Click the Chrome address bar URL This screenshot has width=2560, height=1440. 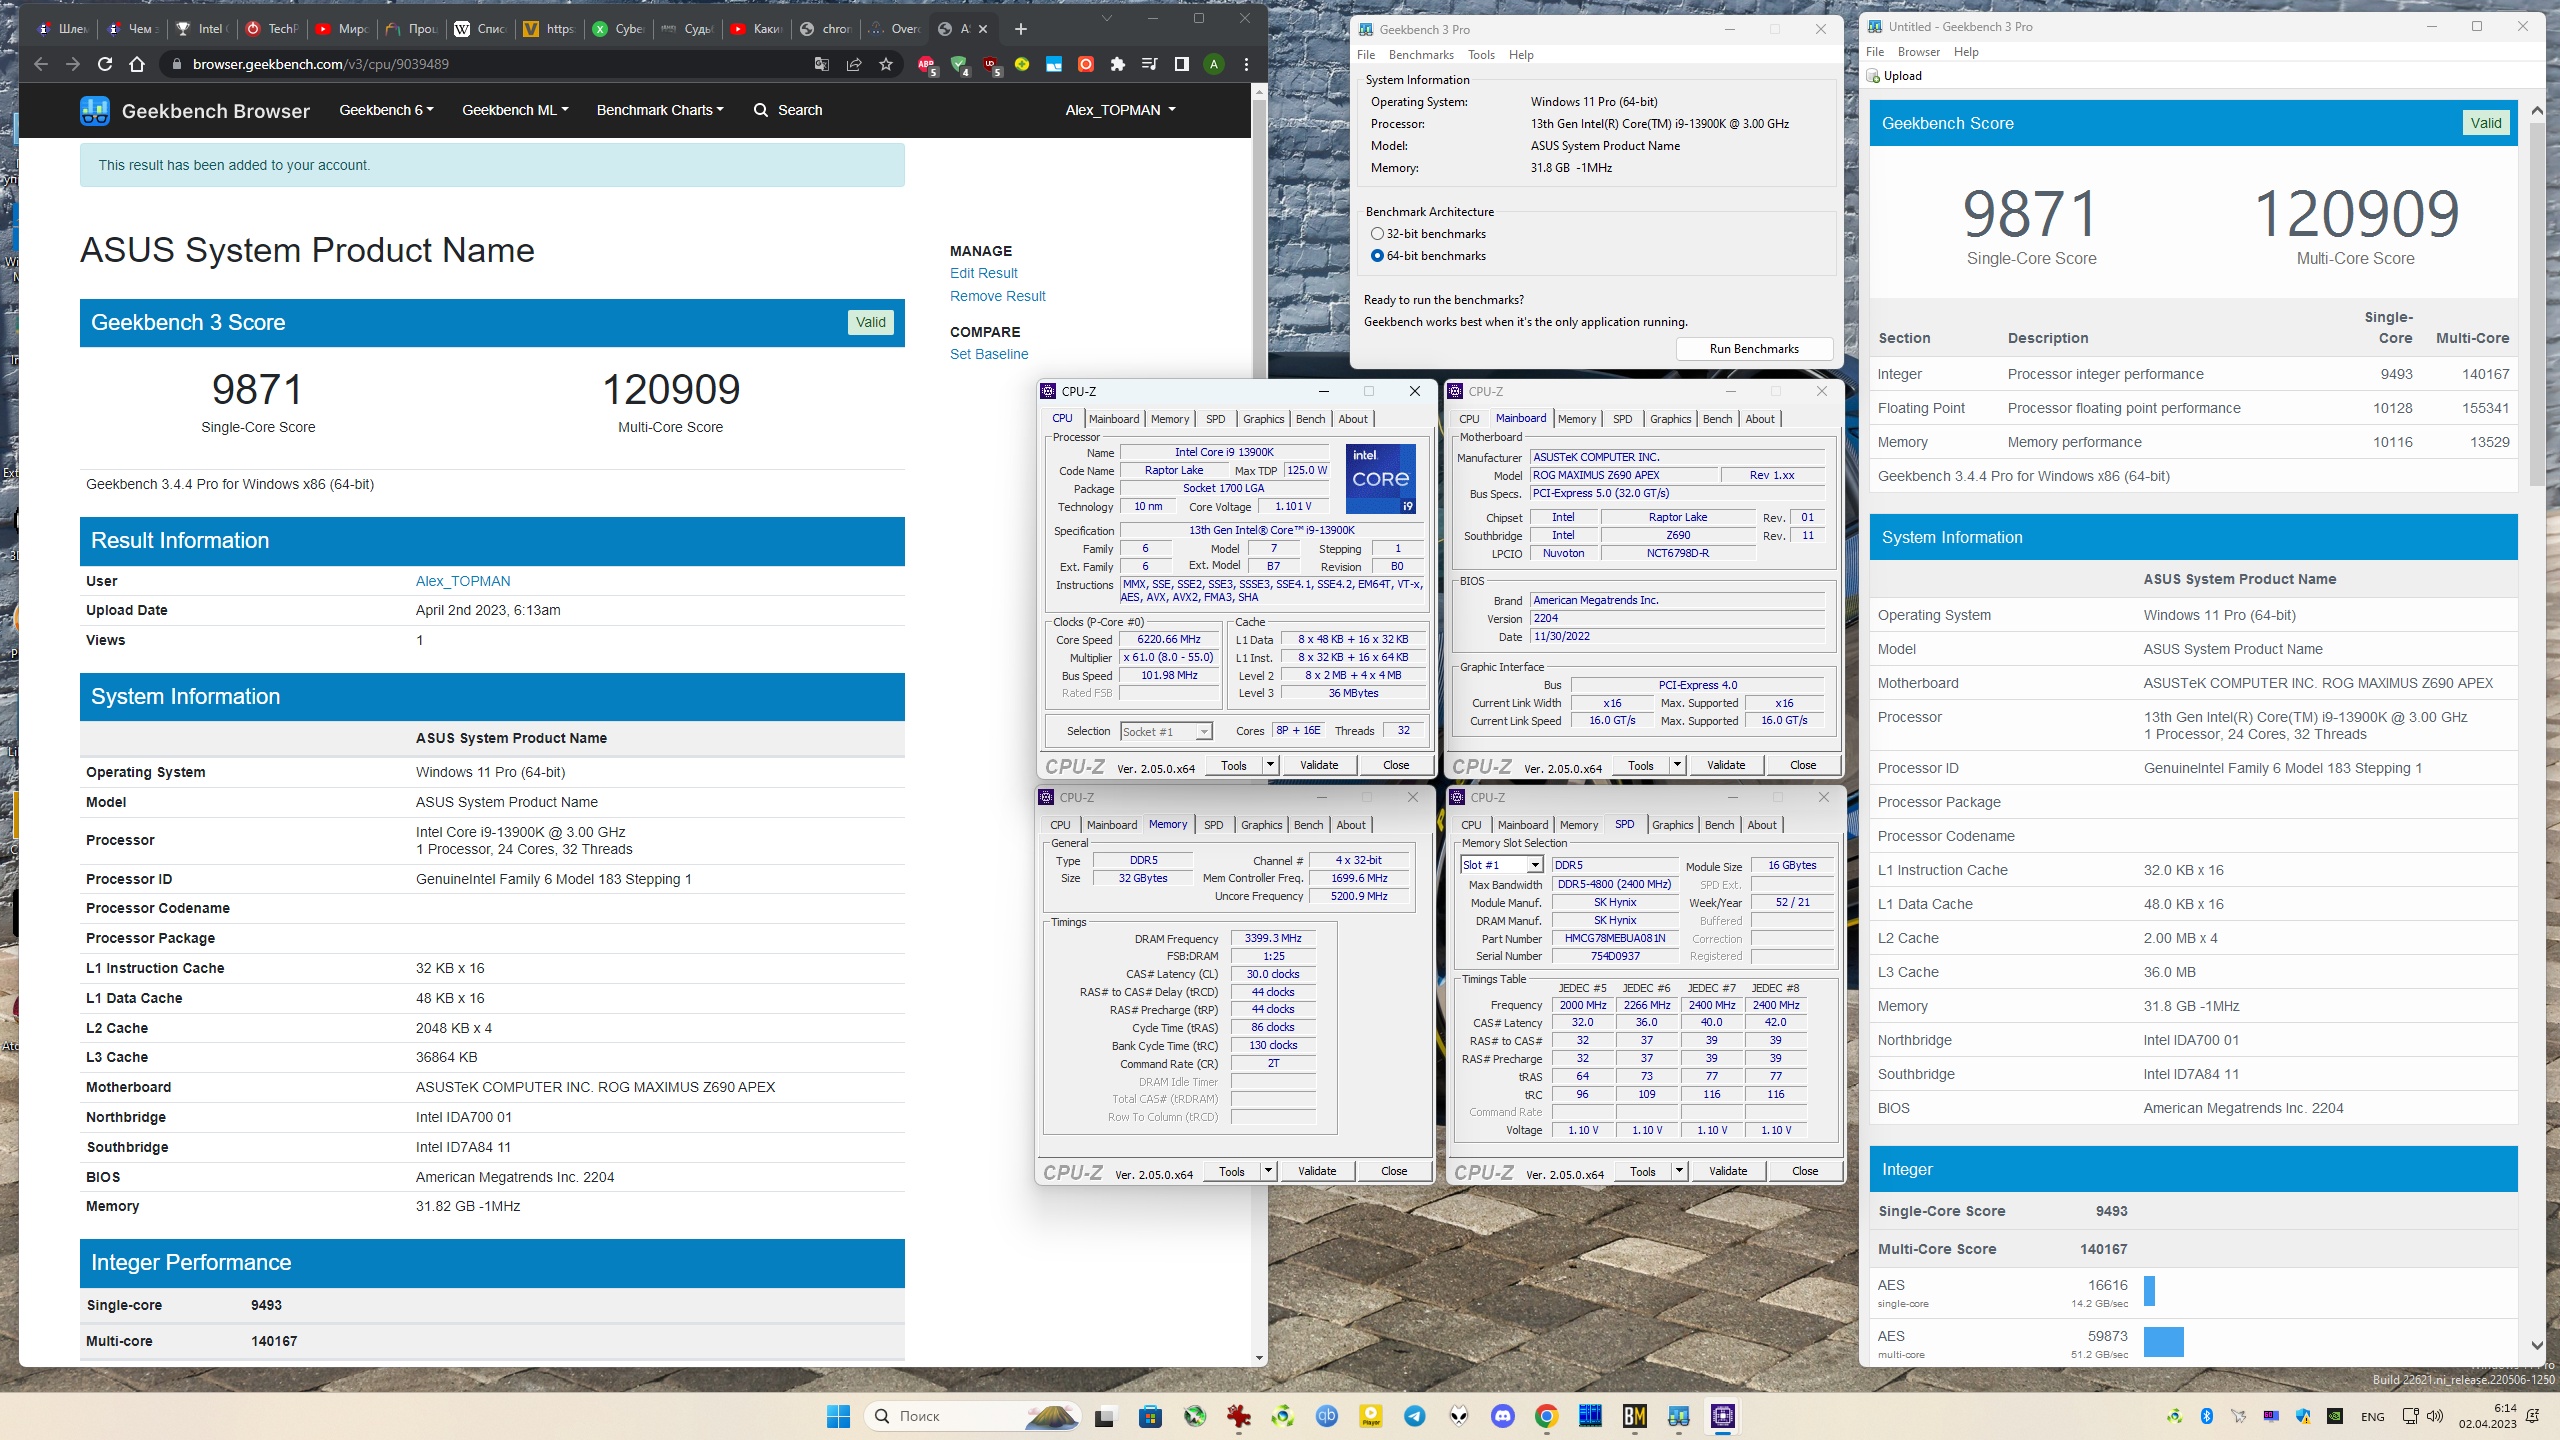(320, 64)
